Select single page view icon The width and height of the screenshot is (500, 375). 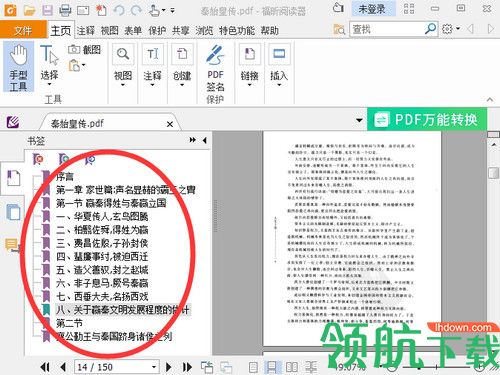pyautogui.click(x=253, y=367)
